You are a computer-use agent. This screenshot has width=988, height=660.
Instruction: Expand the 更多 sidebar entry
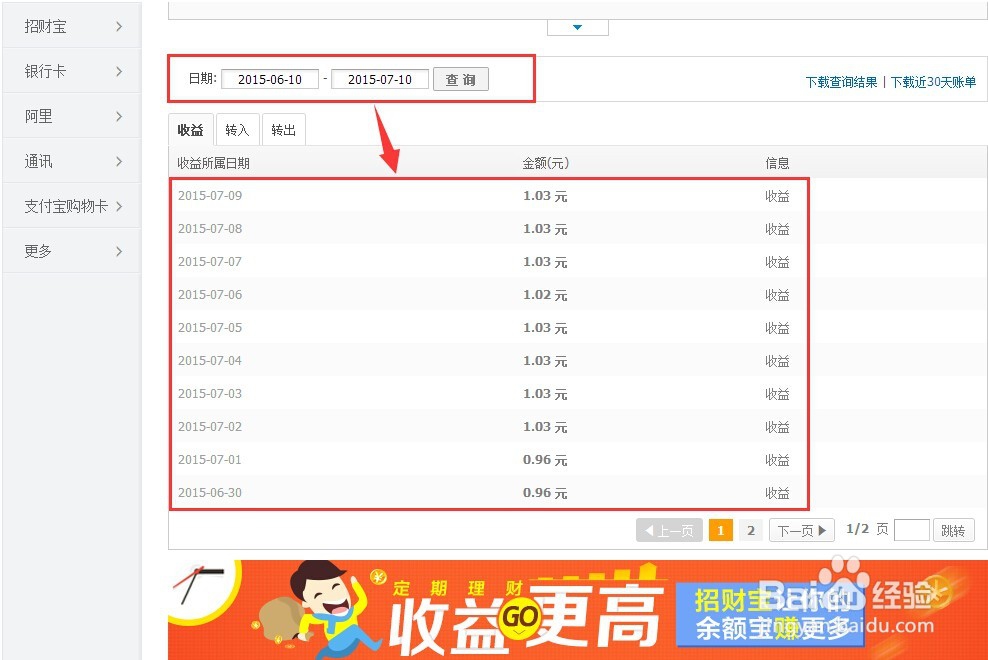[70, 251]
